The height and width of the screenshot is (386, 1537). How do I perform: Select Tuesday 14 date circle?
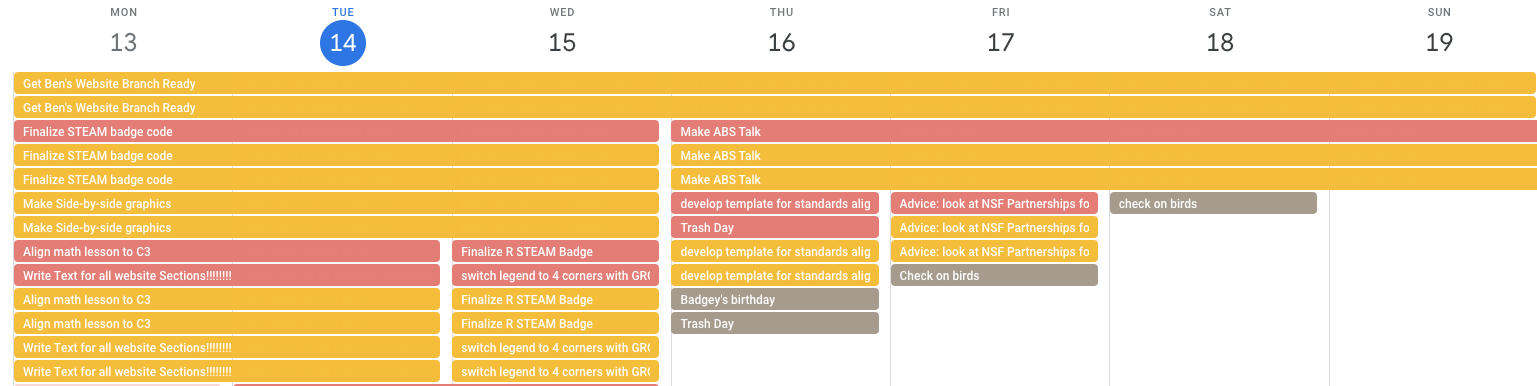(x=343, y=43)
